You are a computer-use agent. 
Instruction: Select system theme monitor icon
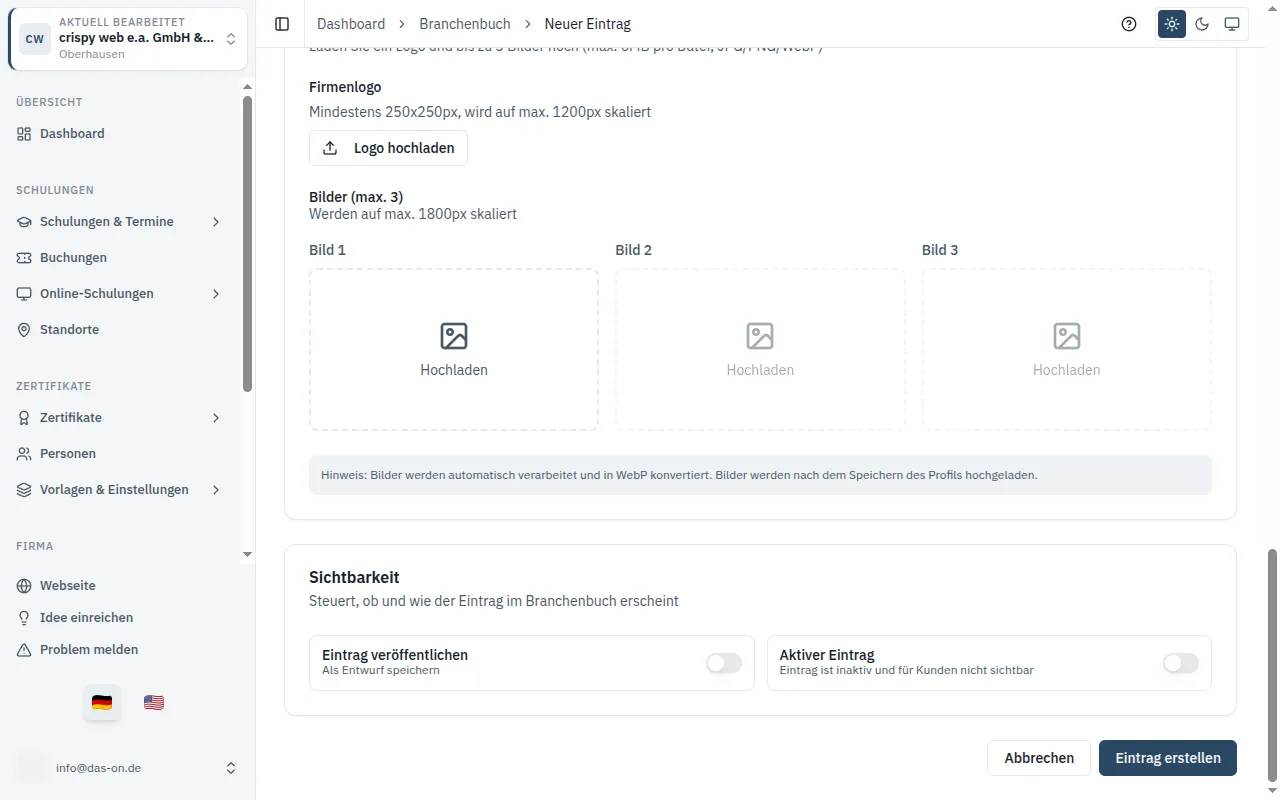pos(1232,24)
